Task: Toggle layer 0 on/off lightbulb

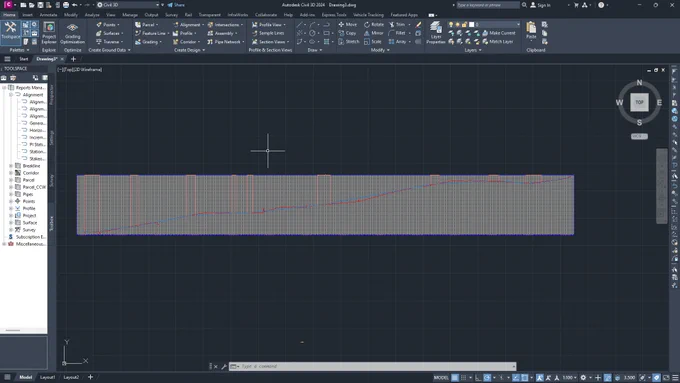Action: (x=451, y=25)
